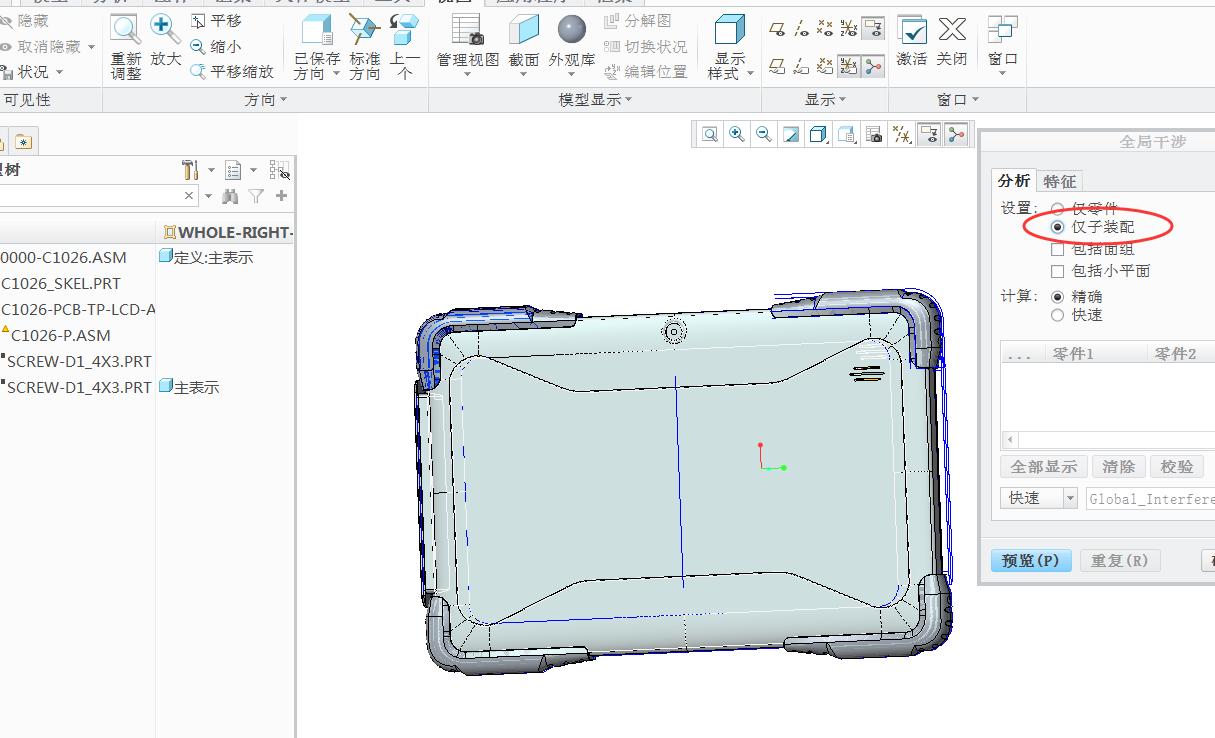Select the 仅零件 radio button
This screenshot has width=1215, height=738.
pos(1057,209)
